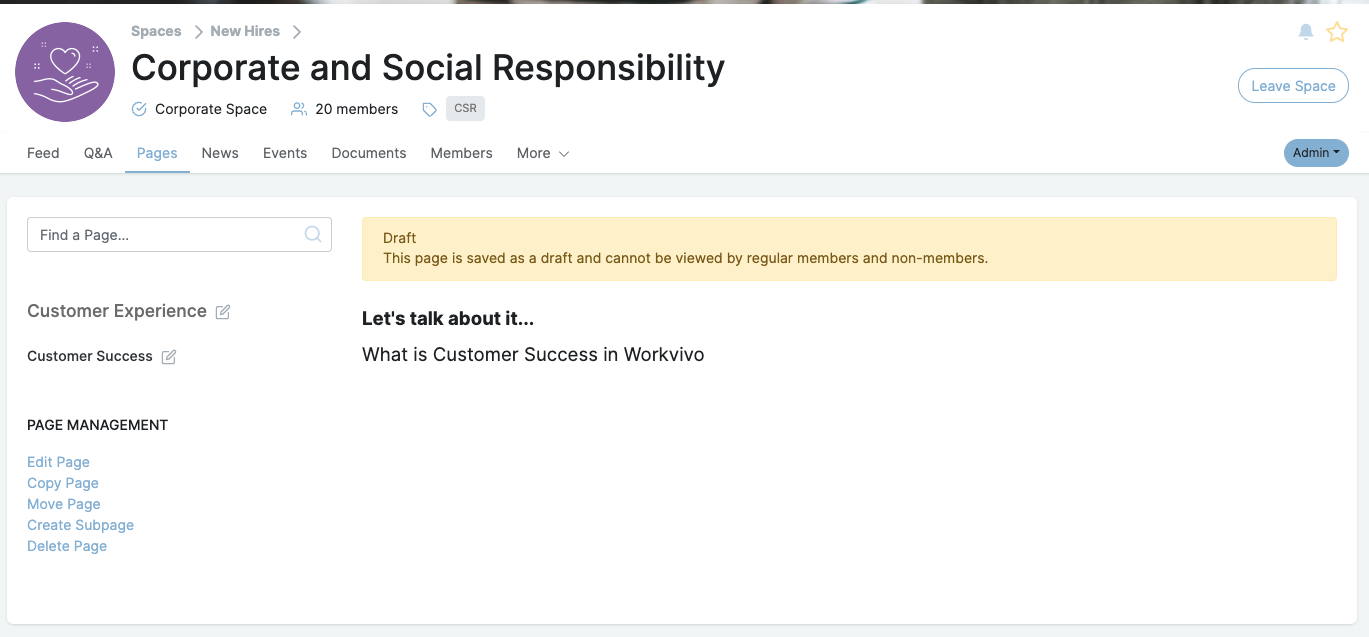
Task: Click the Move Page link
Action: (x=64, y=504)
